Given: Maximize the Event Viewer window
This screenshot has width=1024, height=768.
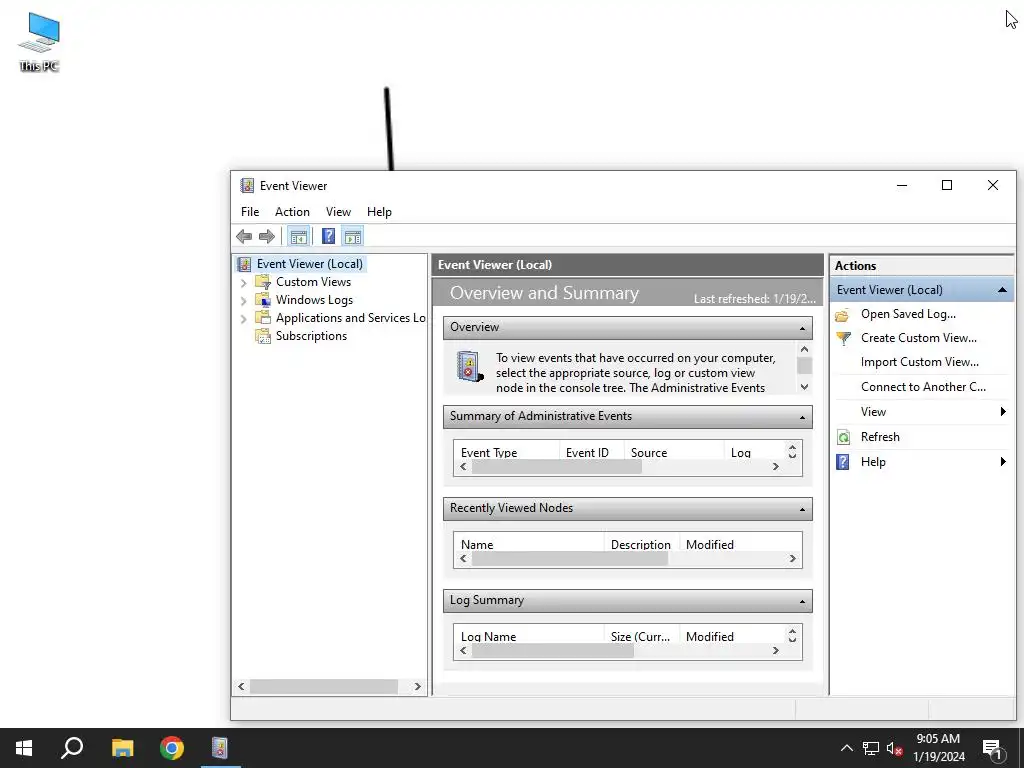Looking at the screenshot, I should 947,185.
